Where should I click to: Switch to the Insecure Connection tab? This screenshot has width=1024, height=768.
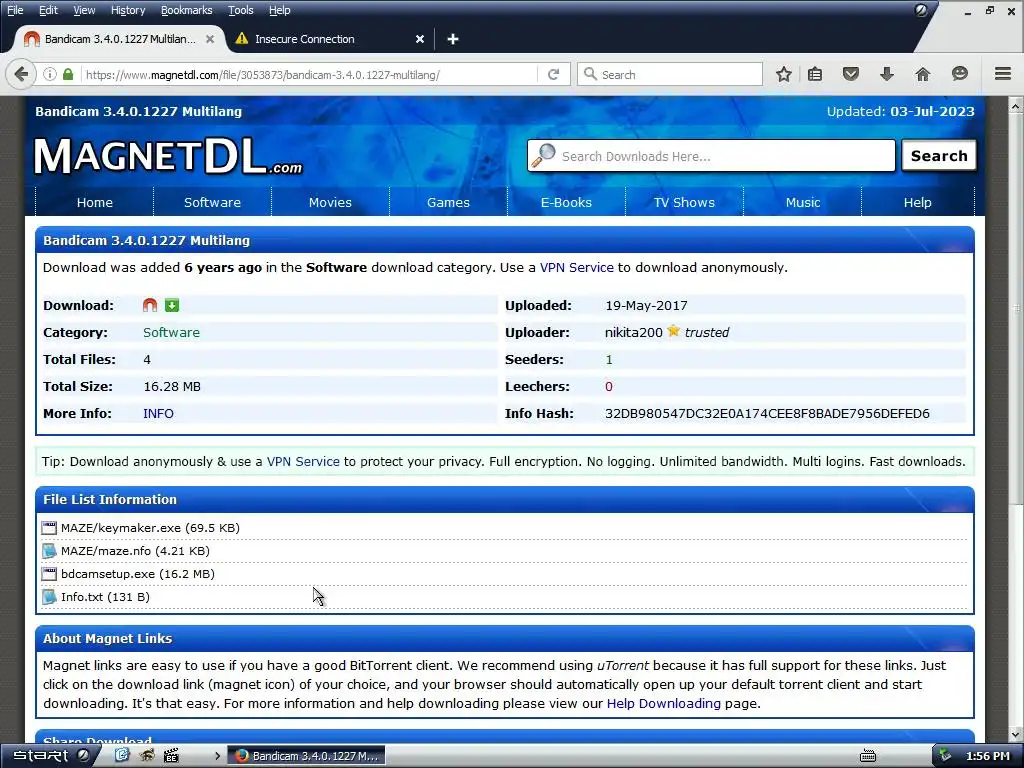(330, 39)
